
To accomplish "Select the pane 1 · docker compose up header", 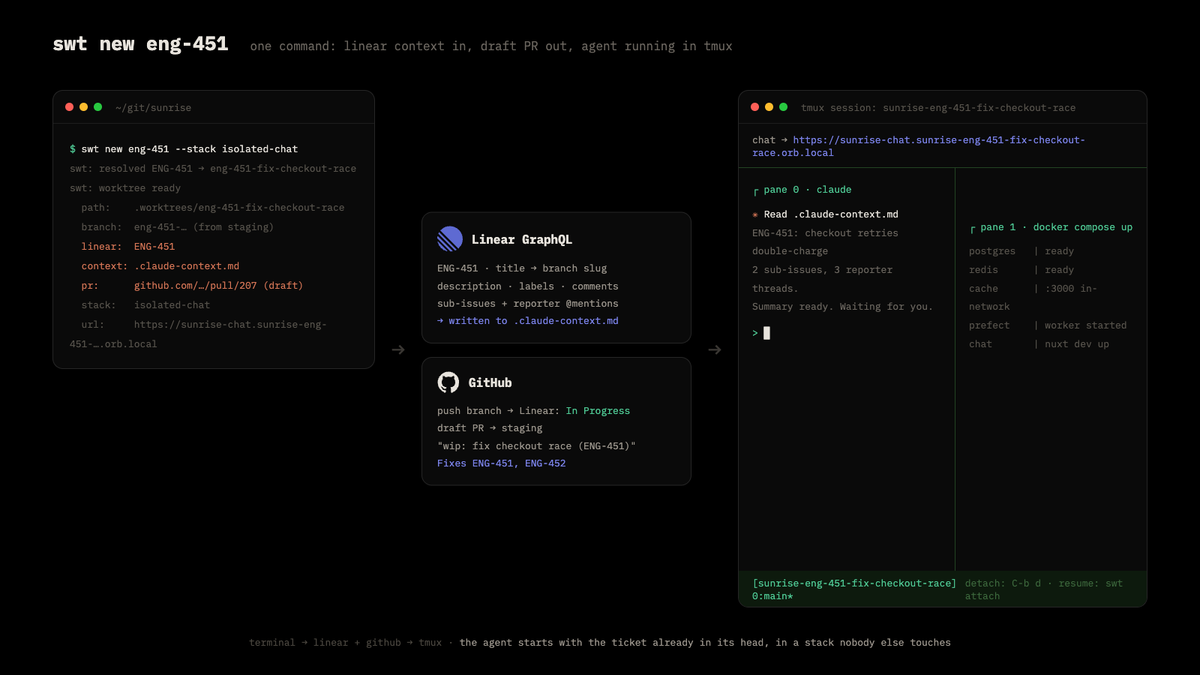I will [x=1051, y=227].
